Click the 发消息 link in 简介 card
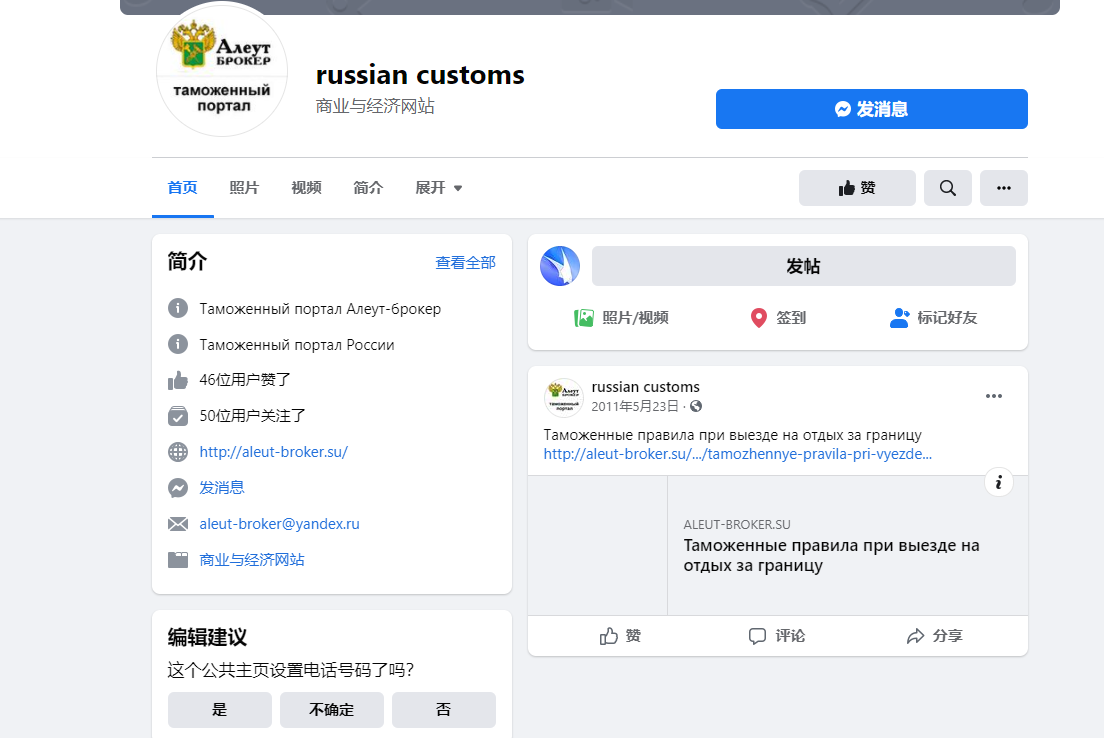This screenshot has width=1104, height=738. (222, 488)
